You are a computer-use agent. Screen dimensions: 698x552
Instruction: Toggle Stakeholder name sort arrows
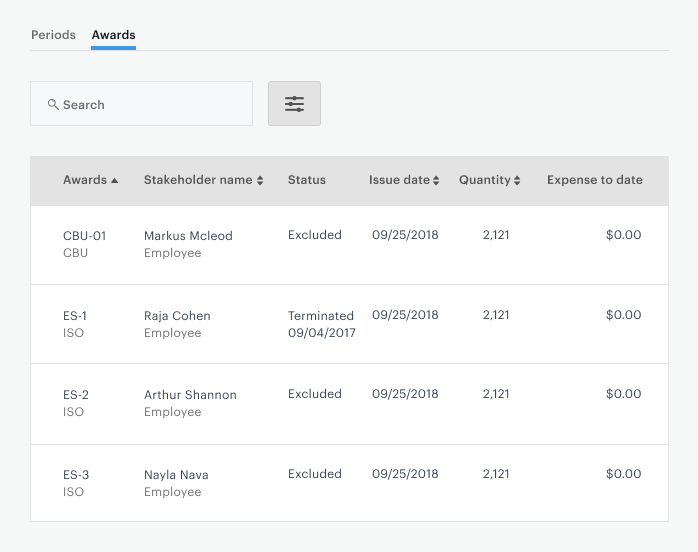[x=260, y=180]
